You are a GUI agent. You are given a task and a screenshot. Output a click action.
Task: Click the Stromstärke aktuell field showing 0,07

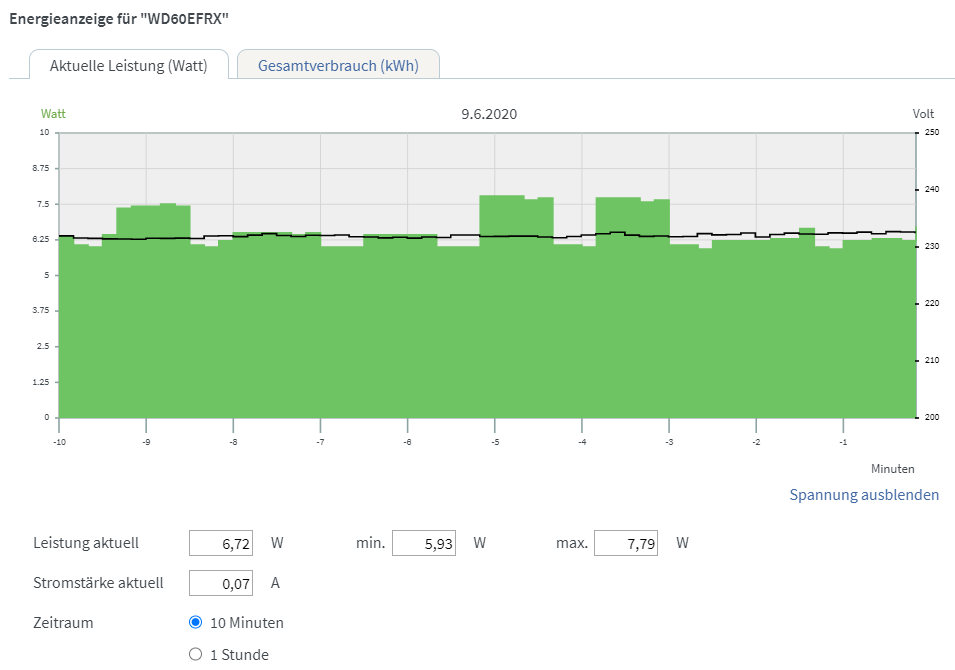pos(220,583)
